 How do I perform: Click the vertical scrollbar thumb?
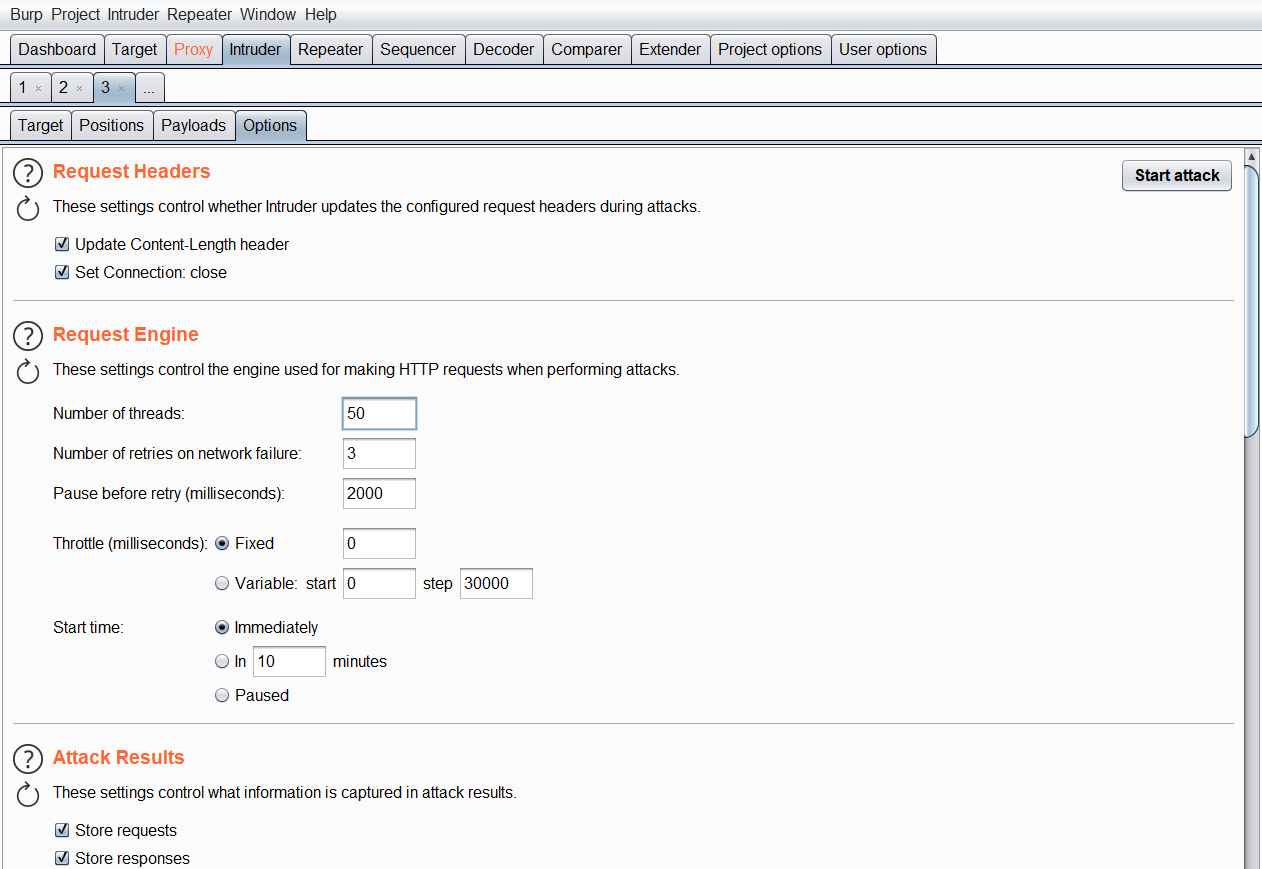click(x=1251, y=300)
